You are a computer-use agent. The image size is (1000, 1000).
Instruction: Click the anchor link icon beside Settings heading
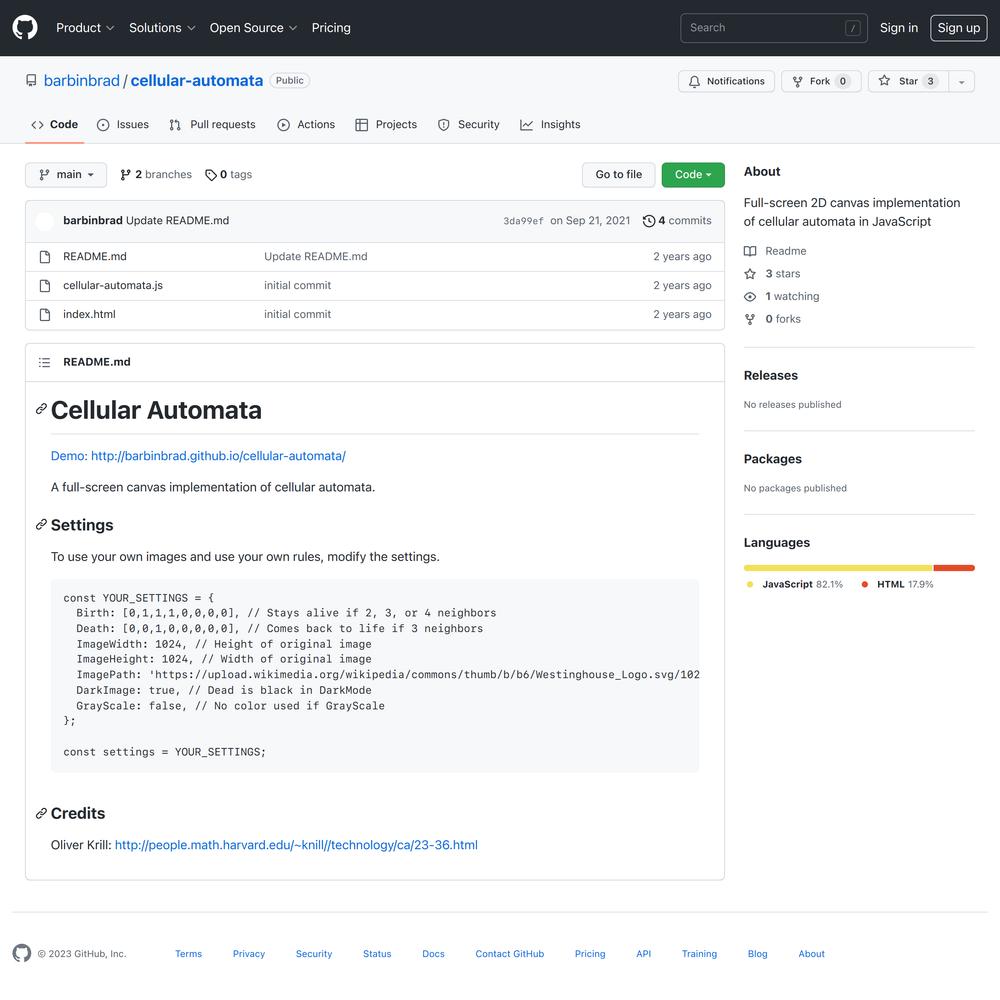tap(41, 524)
